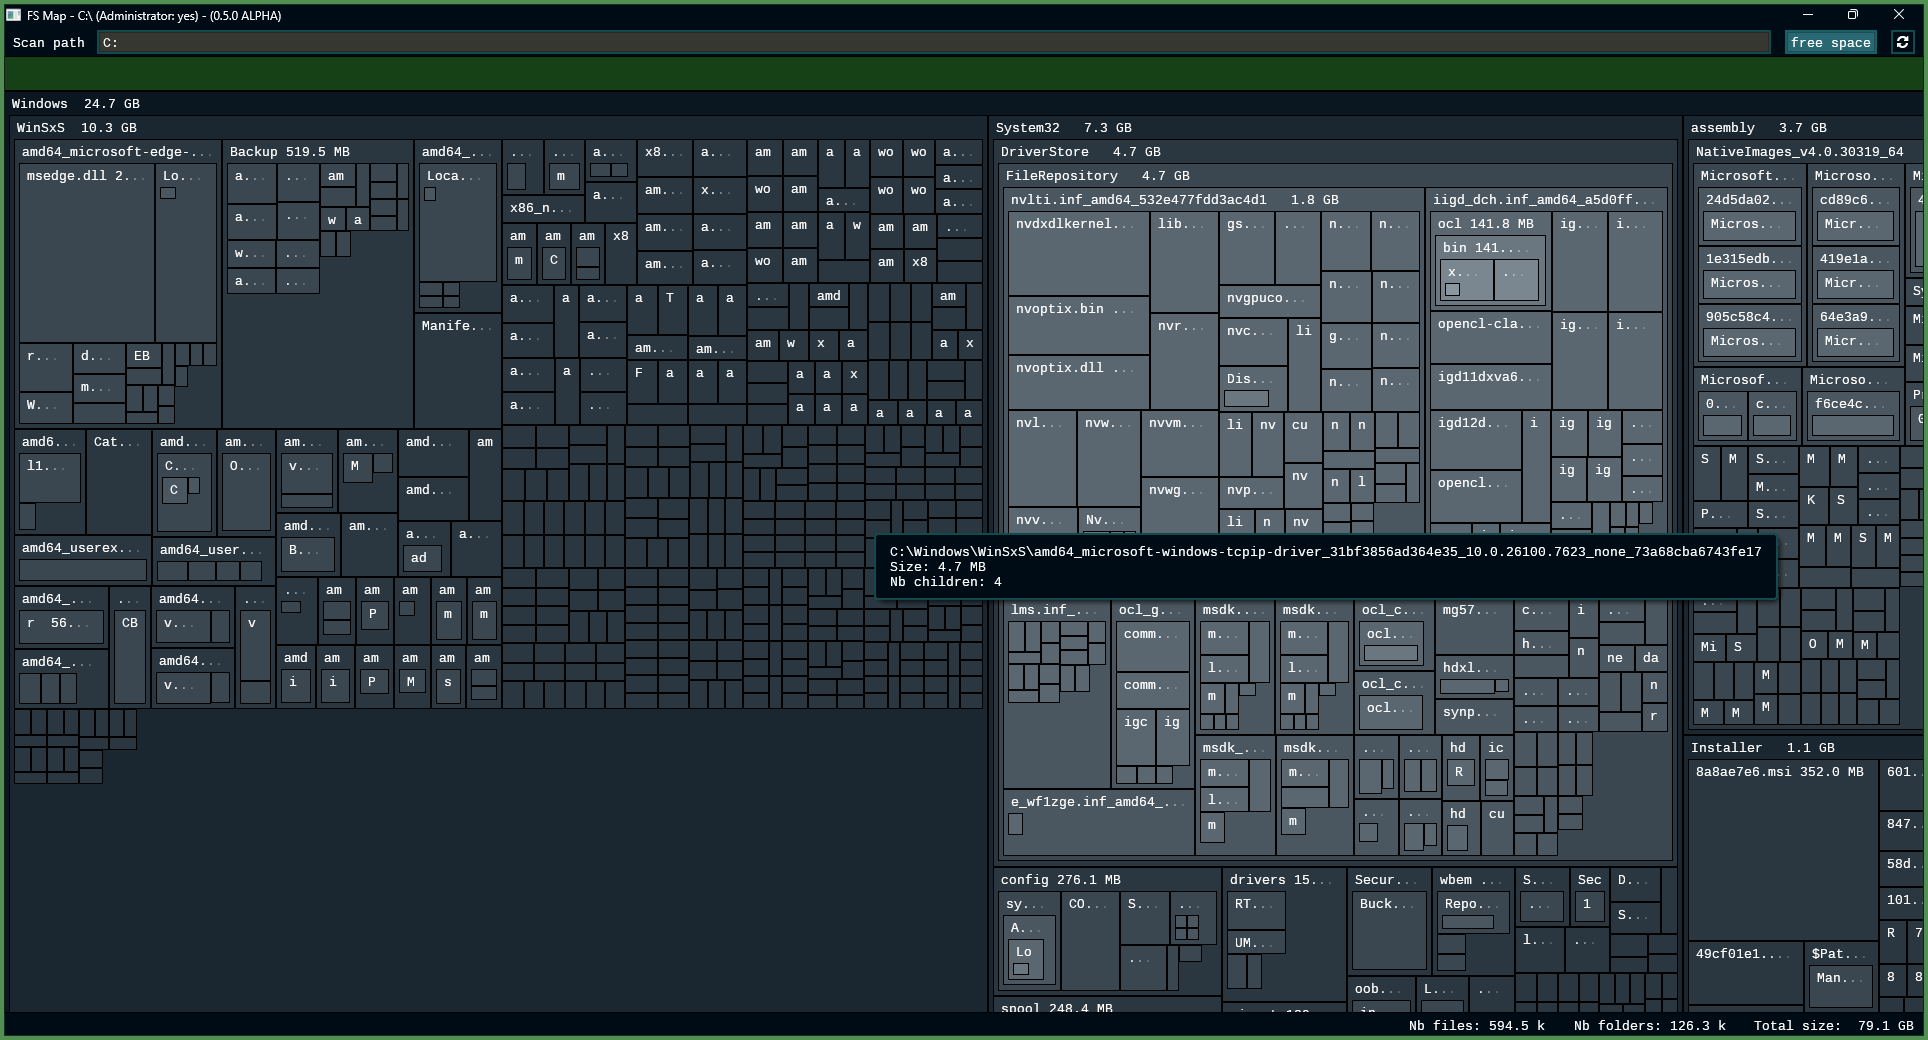Click the nvlti.inf_amd64 1.8 GB folder header
Viewport: 1928px width, 1040px height.
coord(1175,200)
